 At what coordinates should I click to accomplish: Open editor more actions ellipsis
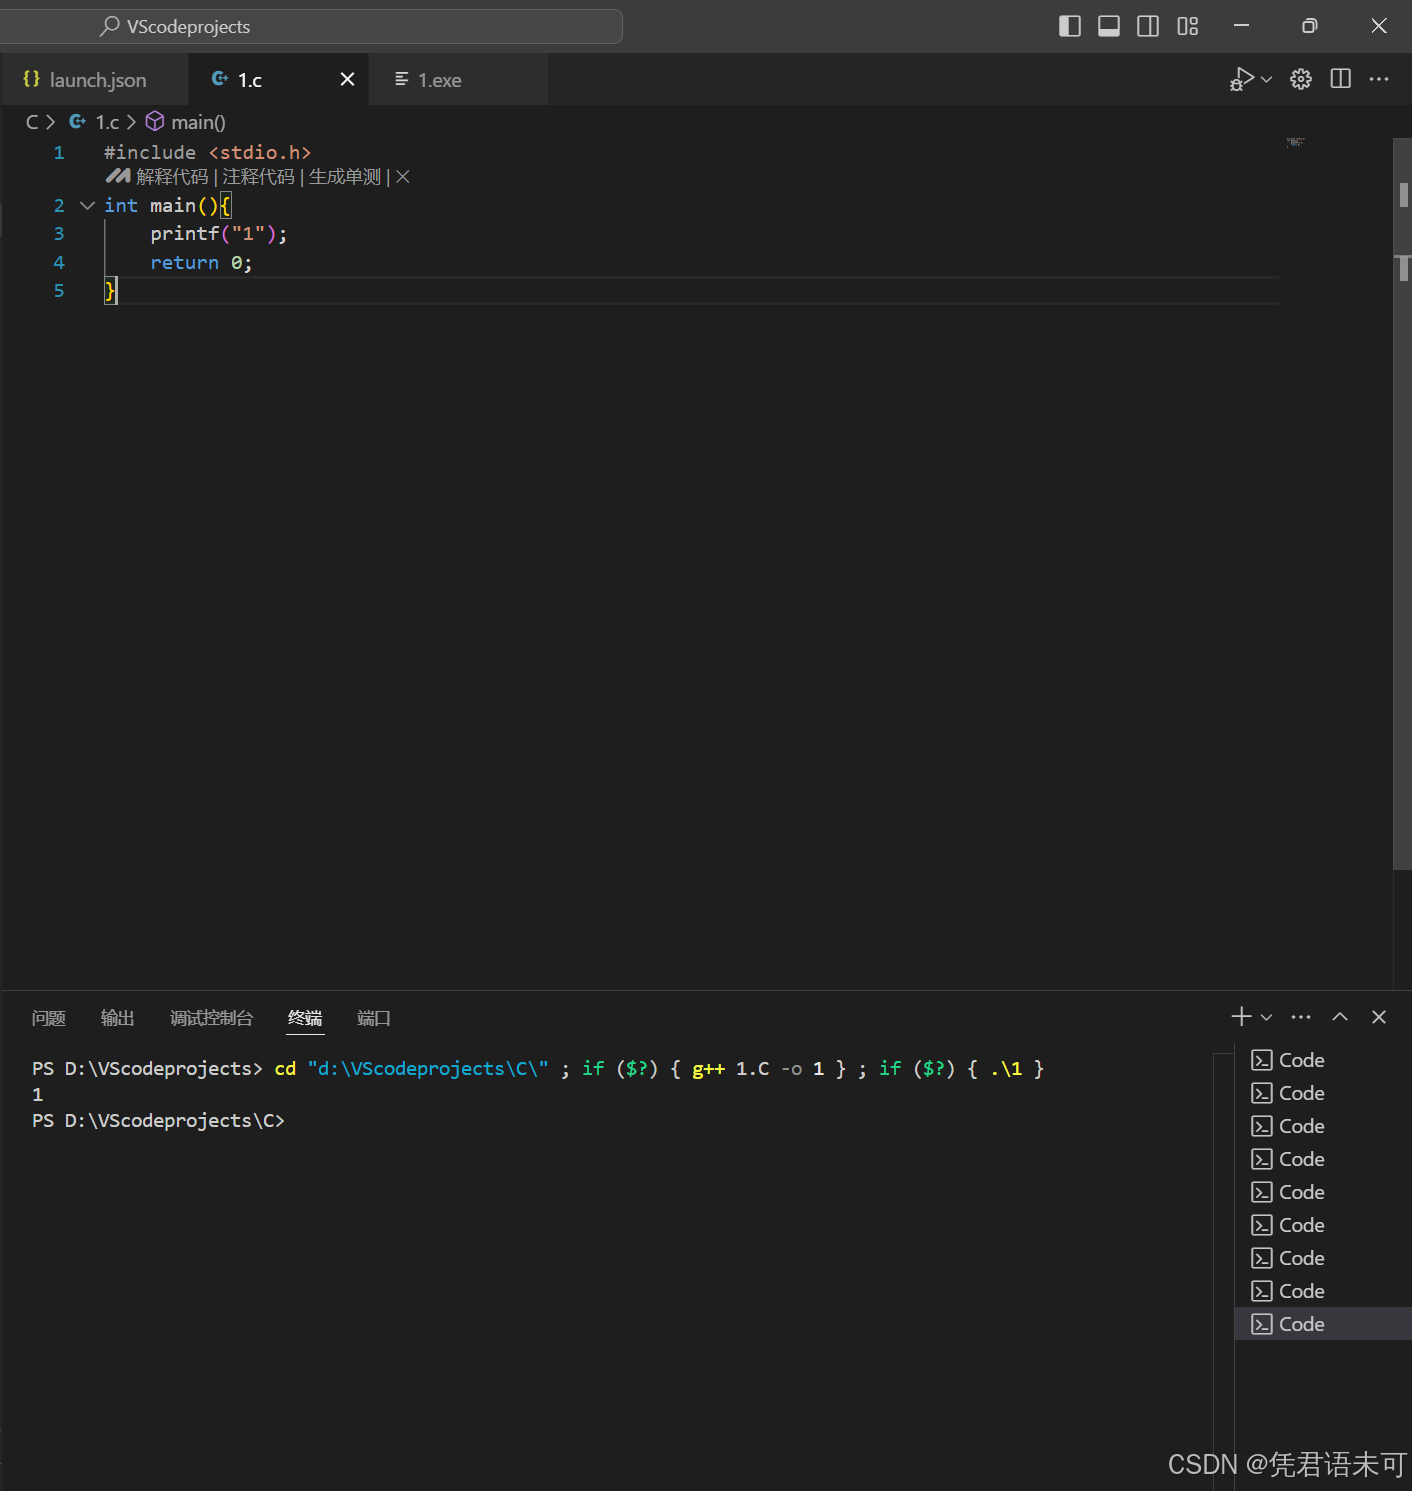(x=1379, y=79)
